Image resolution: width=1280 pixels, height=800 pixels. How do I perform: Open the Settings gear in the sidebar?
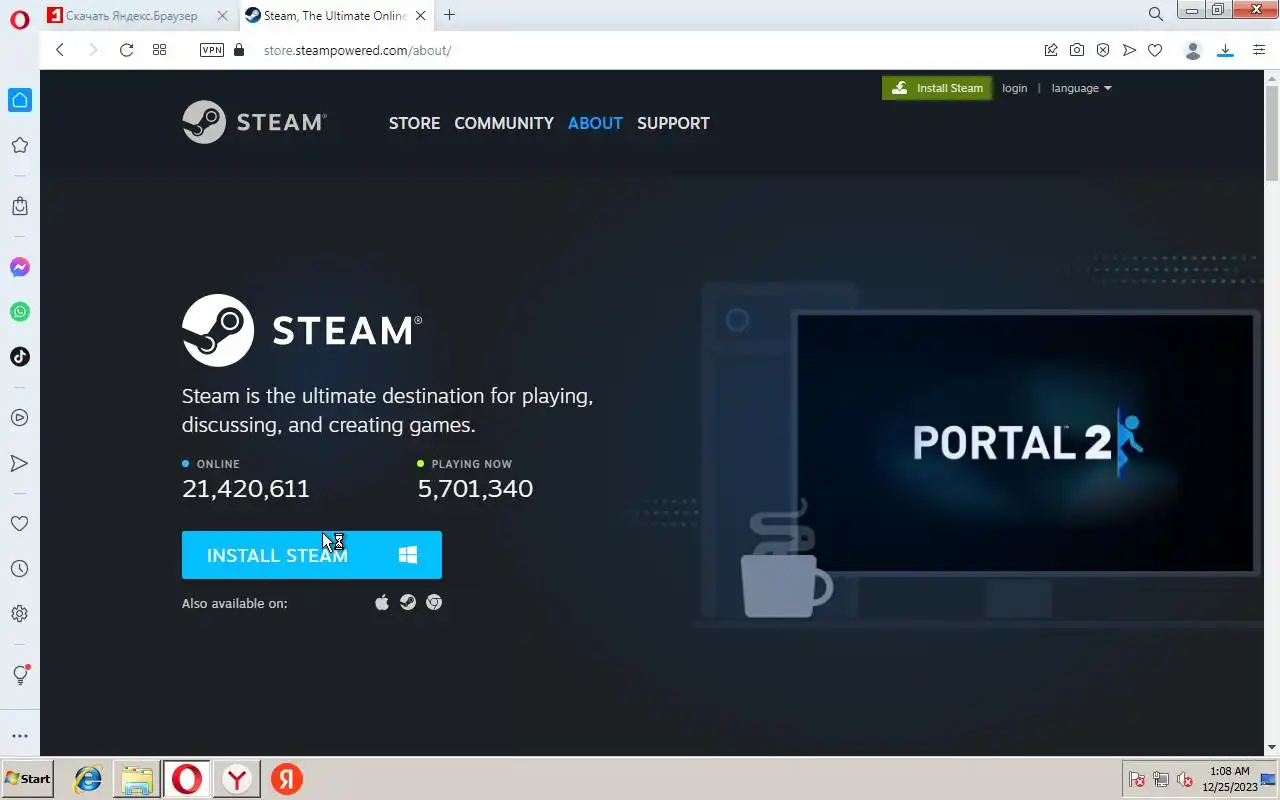point(19,614)
